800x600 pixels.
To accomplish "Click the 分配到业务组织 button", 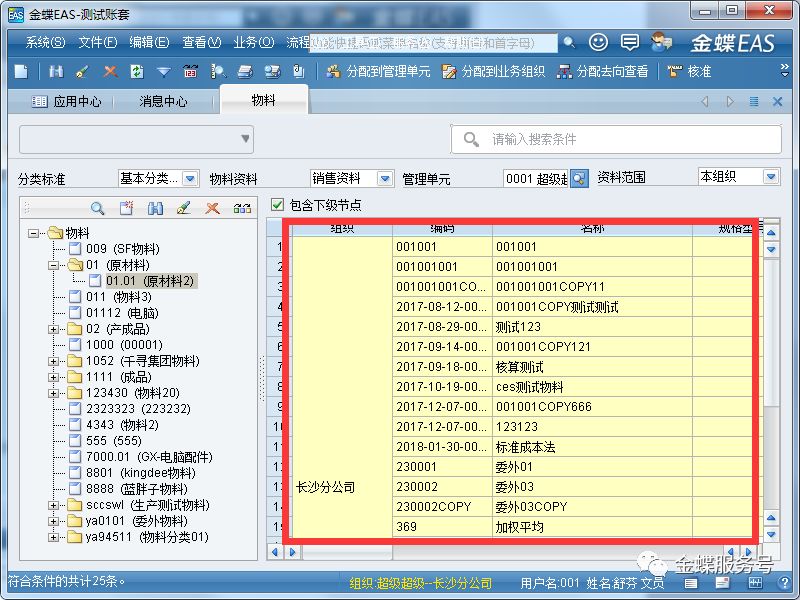I will tap(493, 71).
